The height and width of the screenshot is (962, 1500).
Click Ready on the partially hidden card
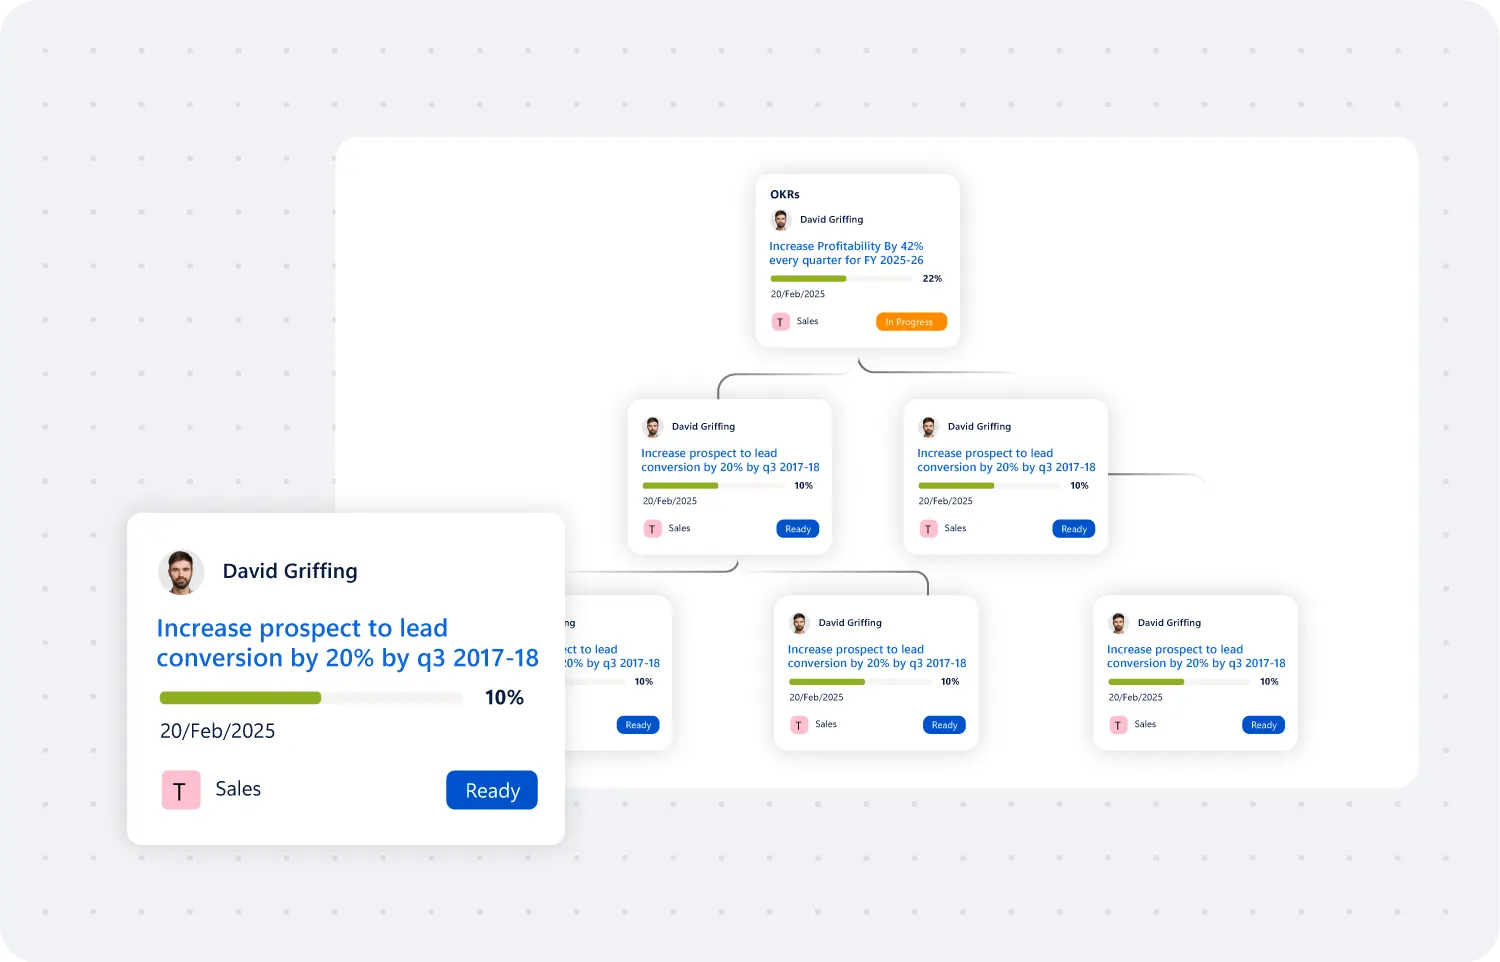638,725
